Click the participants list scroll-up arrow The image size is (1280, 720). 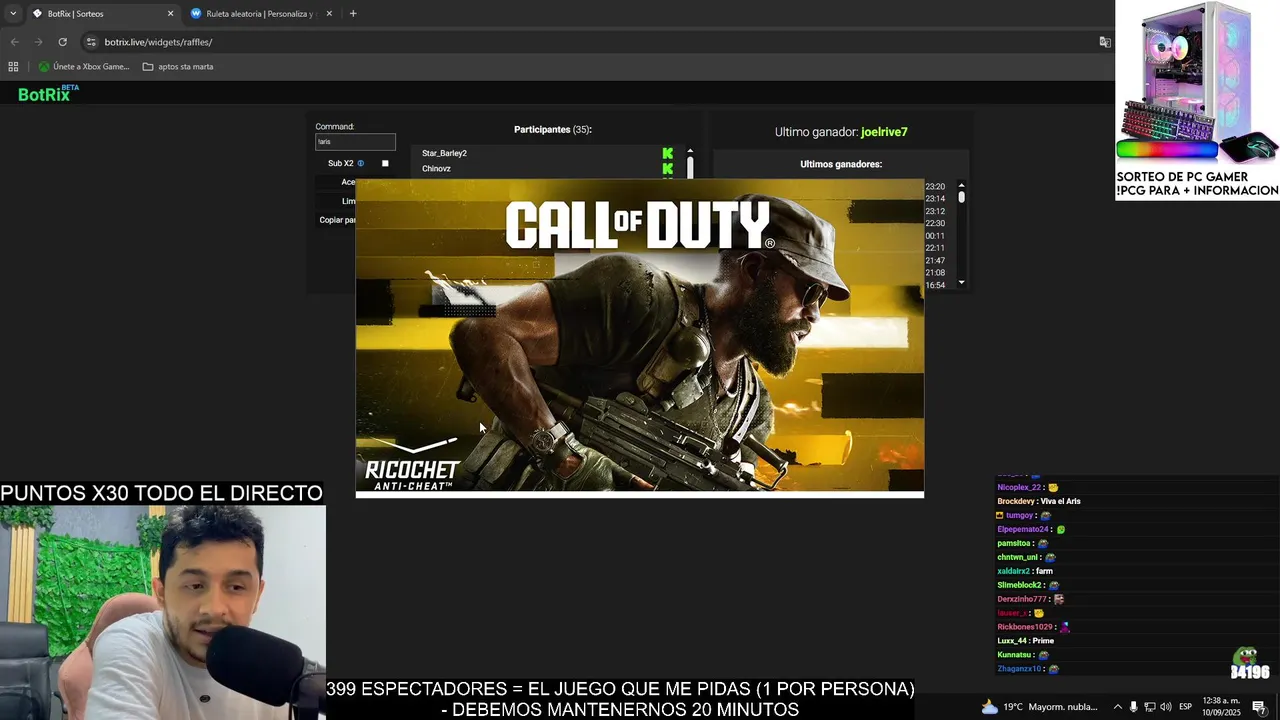point(690,151)
